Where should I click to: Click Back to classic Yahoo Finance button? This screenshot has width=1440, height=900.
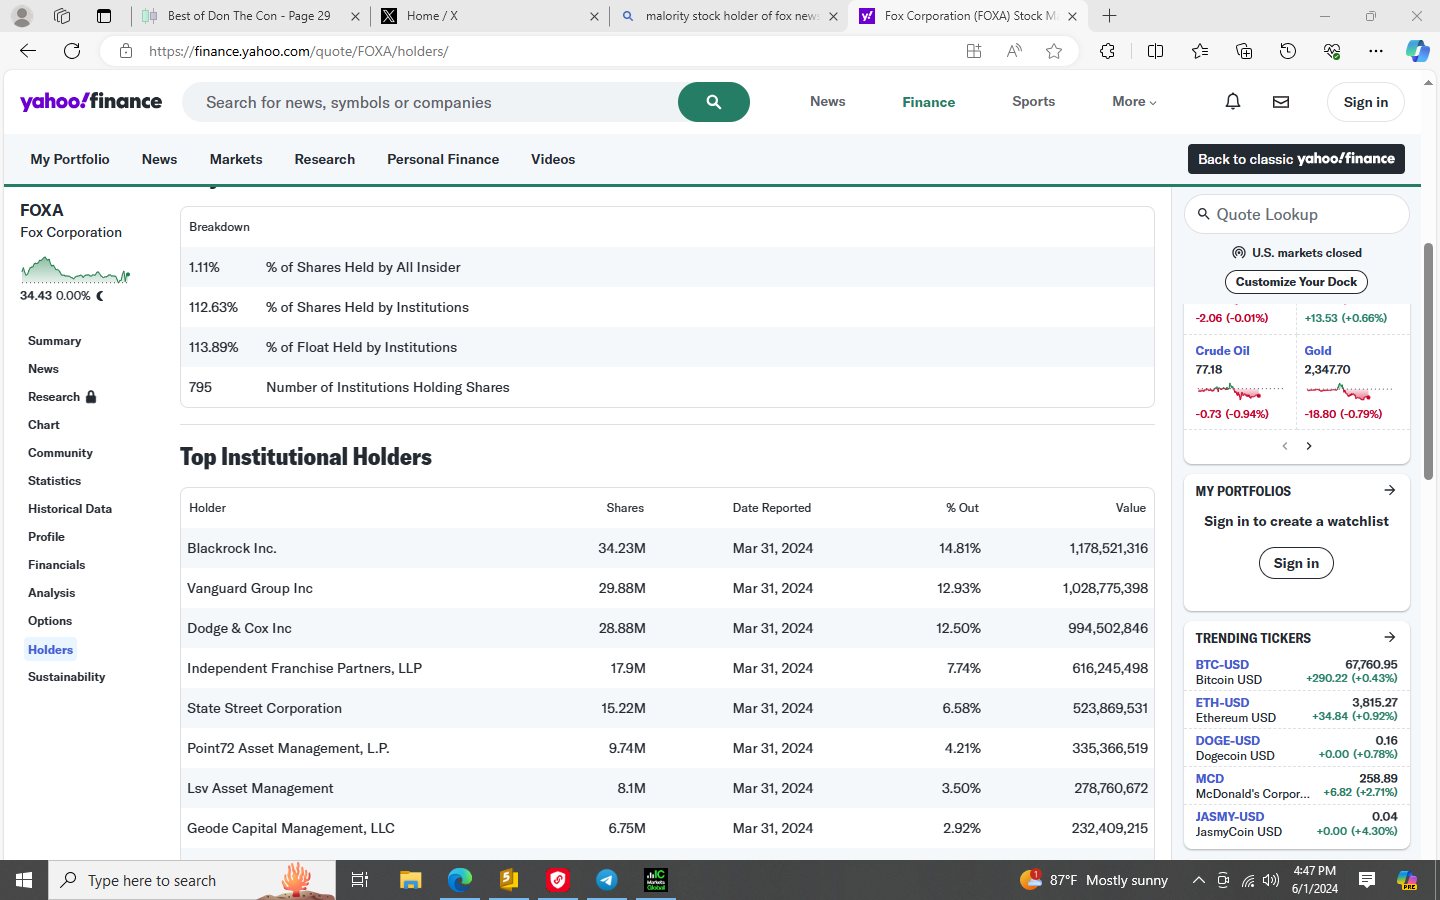coord(1296,159)
